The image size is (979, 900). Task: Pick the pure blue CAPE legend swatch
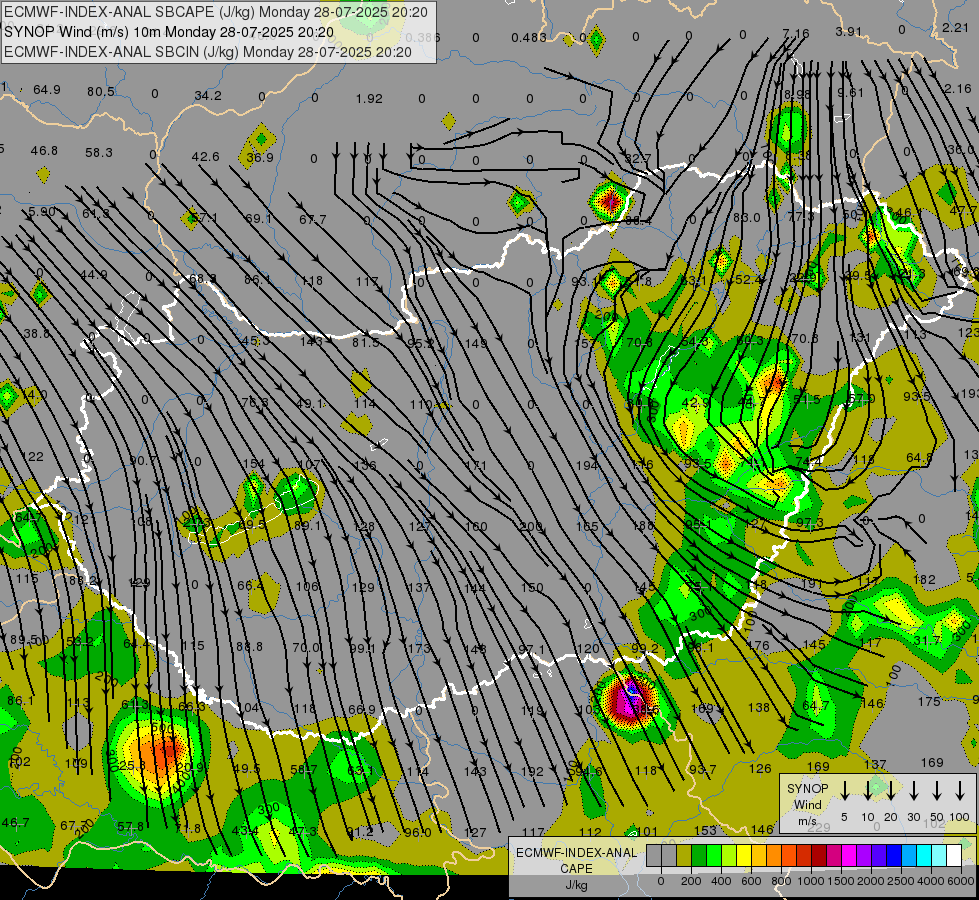pos(893,855)
